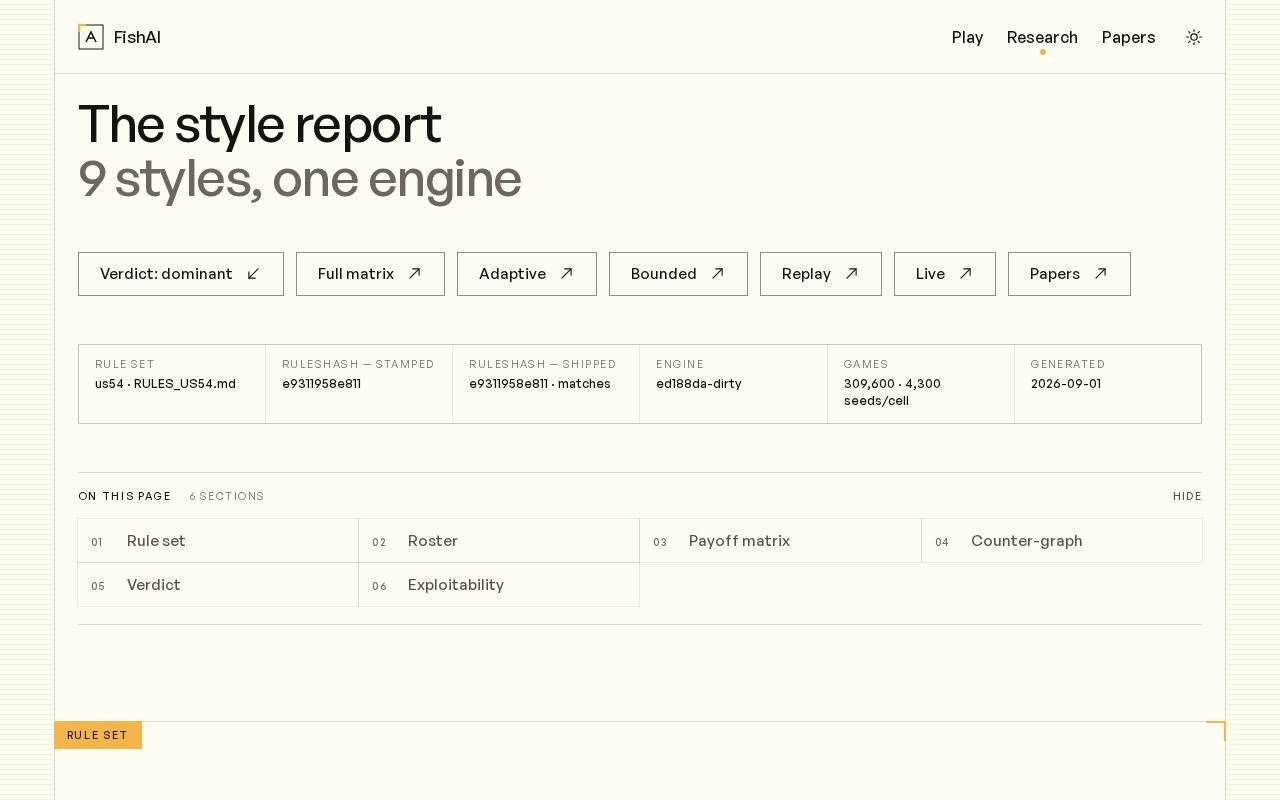This screenshot has height=800, width=1280.
Task: Select the stamped ruleshash e9311958e811
Action: 321,384
